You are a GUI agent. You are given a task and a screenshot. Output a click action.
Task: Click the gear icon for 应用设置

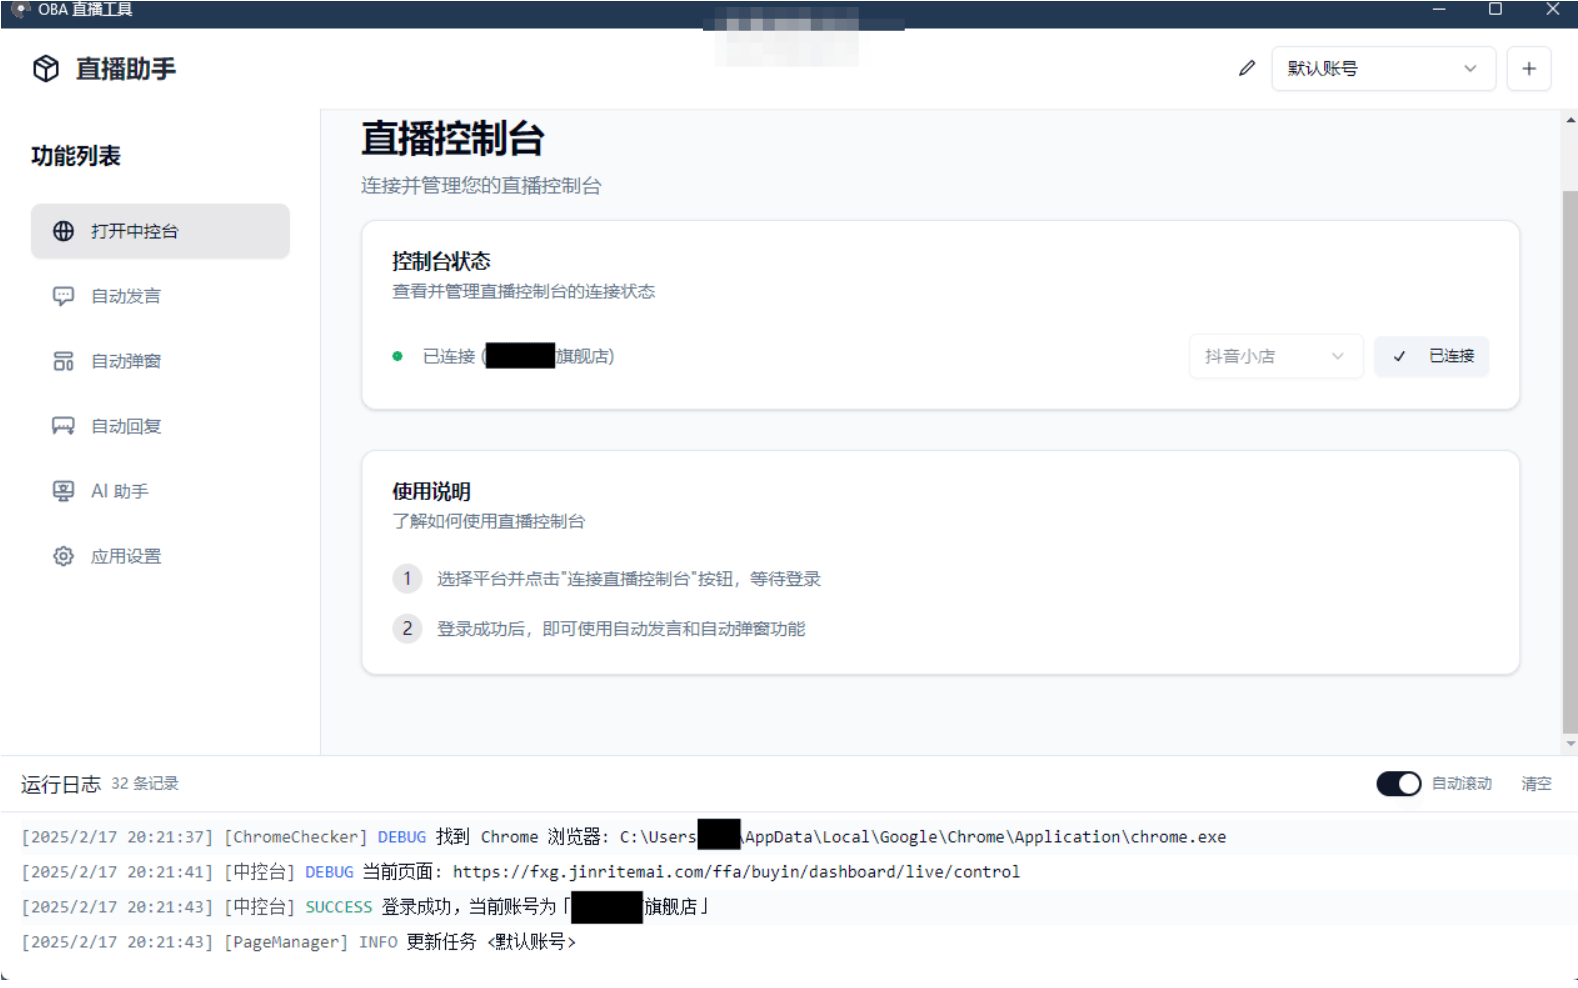63,556
